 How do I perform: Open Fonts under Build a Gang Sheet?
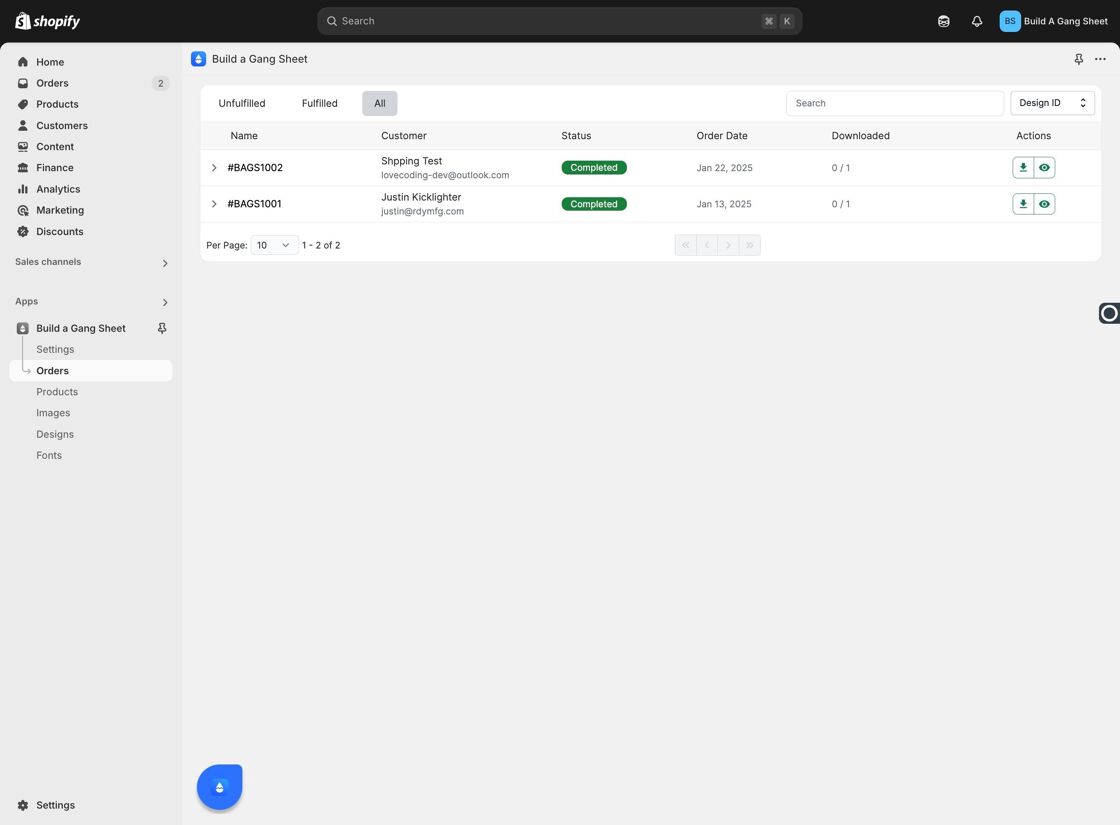pyautogui.click(x=49, y=456)
